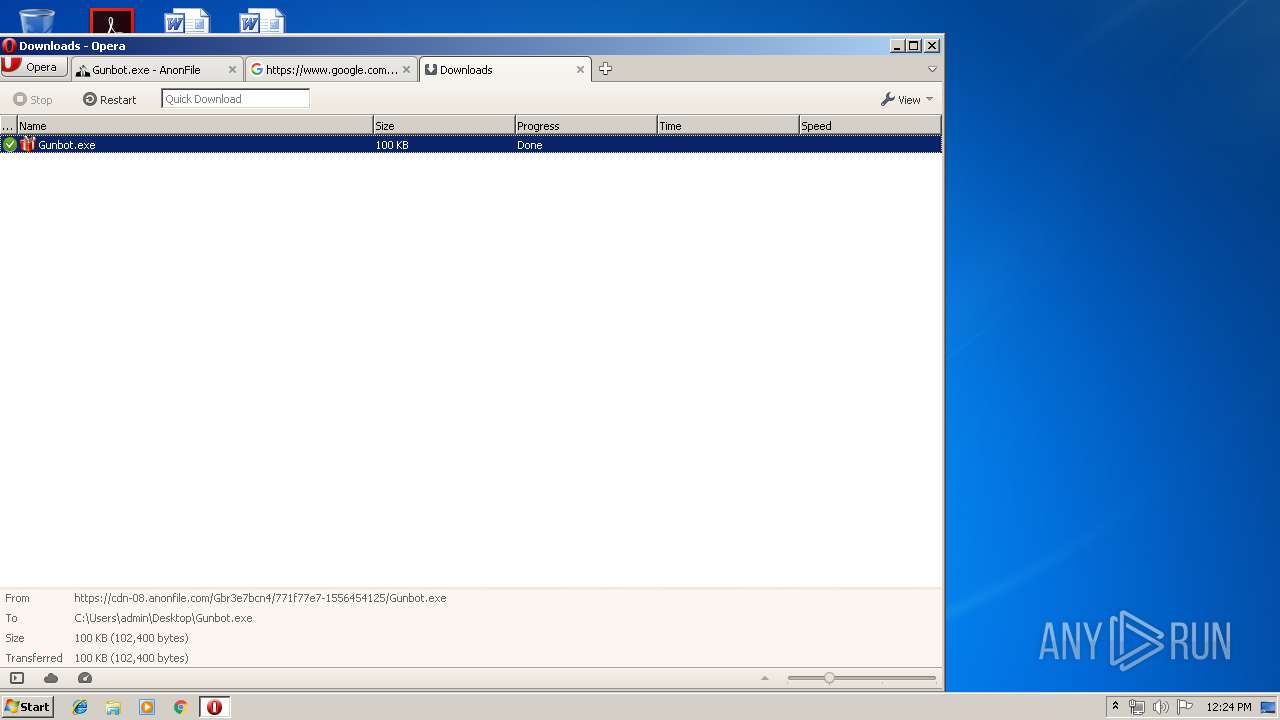Adjust the zoom slider handle
This screenshot has height=720, width=1280.
click(829, 678)
